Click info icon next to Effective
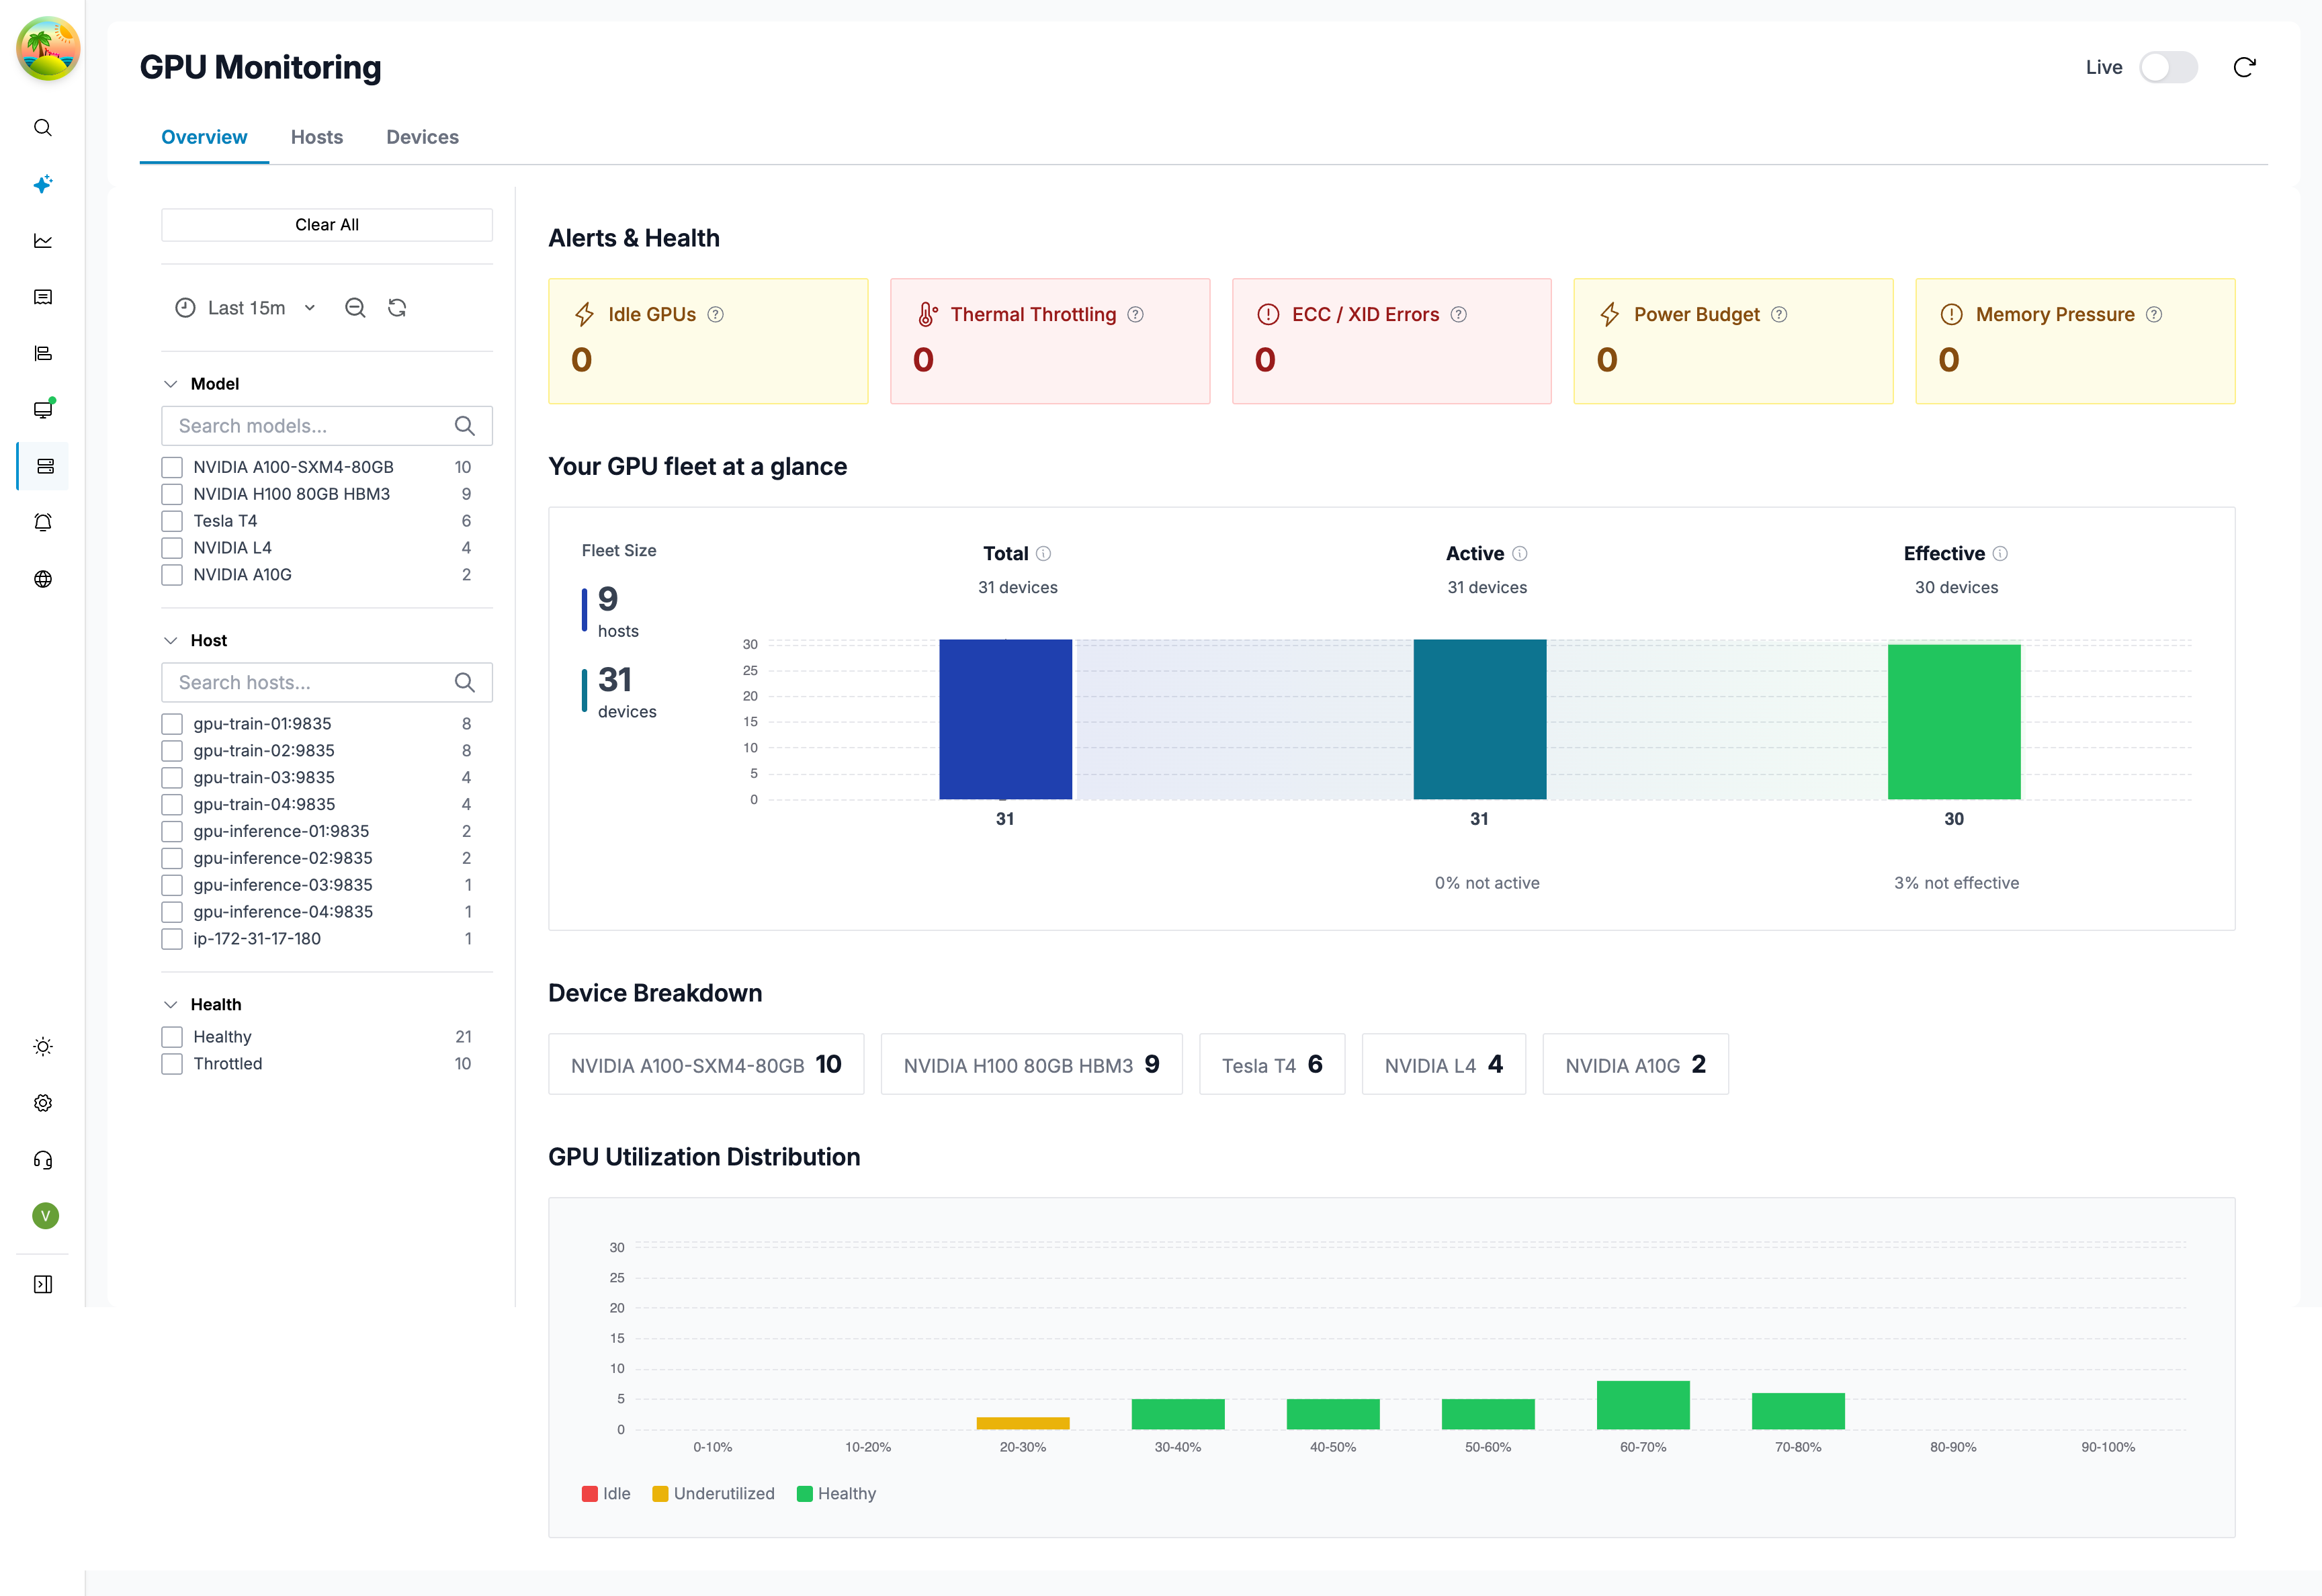2322x1596 pixels. (2000, 553)
